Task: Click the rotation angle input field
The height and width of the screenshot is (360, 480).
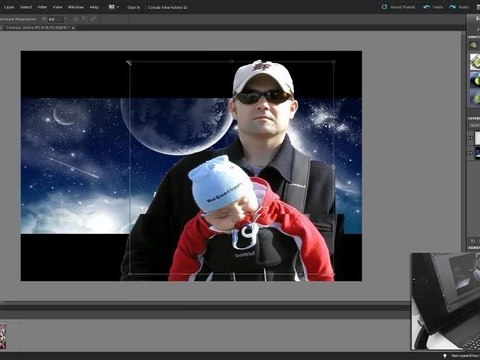Action: tap(55, 19)
